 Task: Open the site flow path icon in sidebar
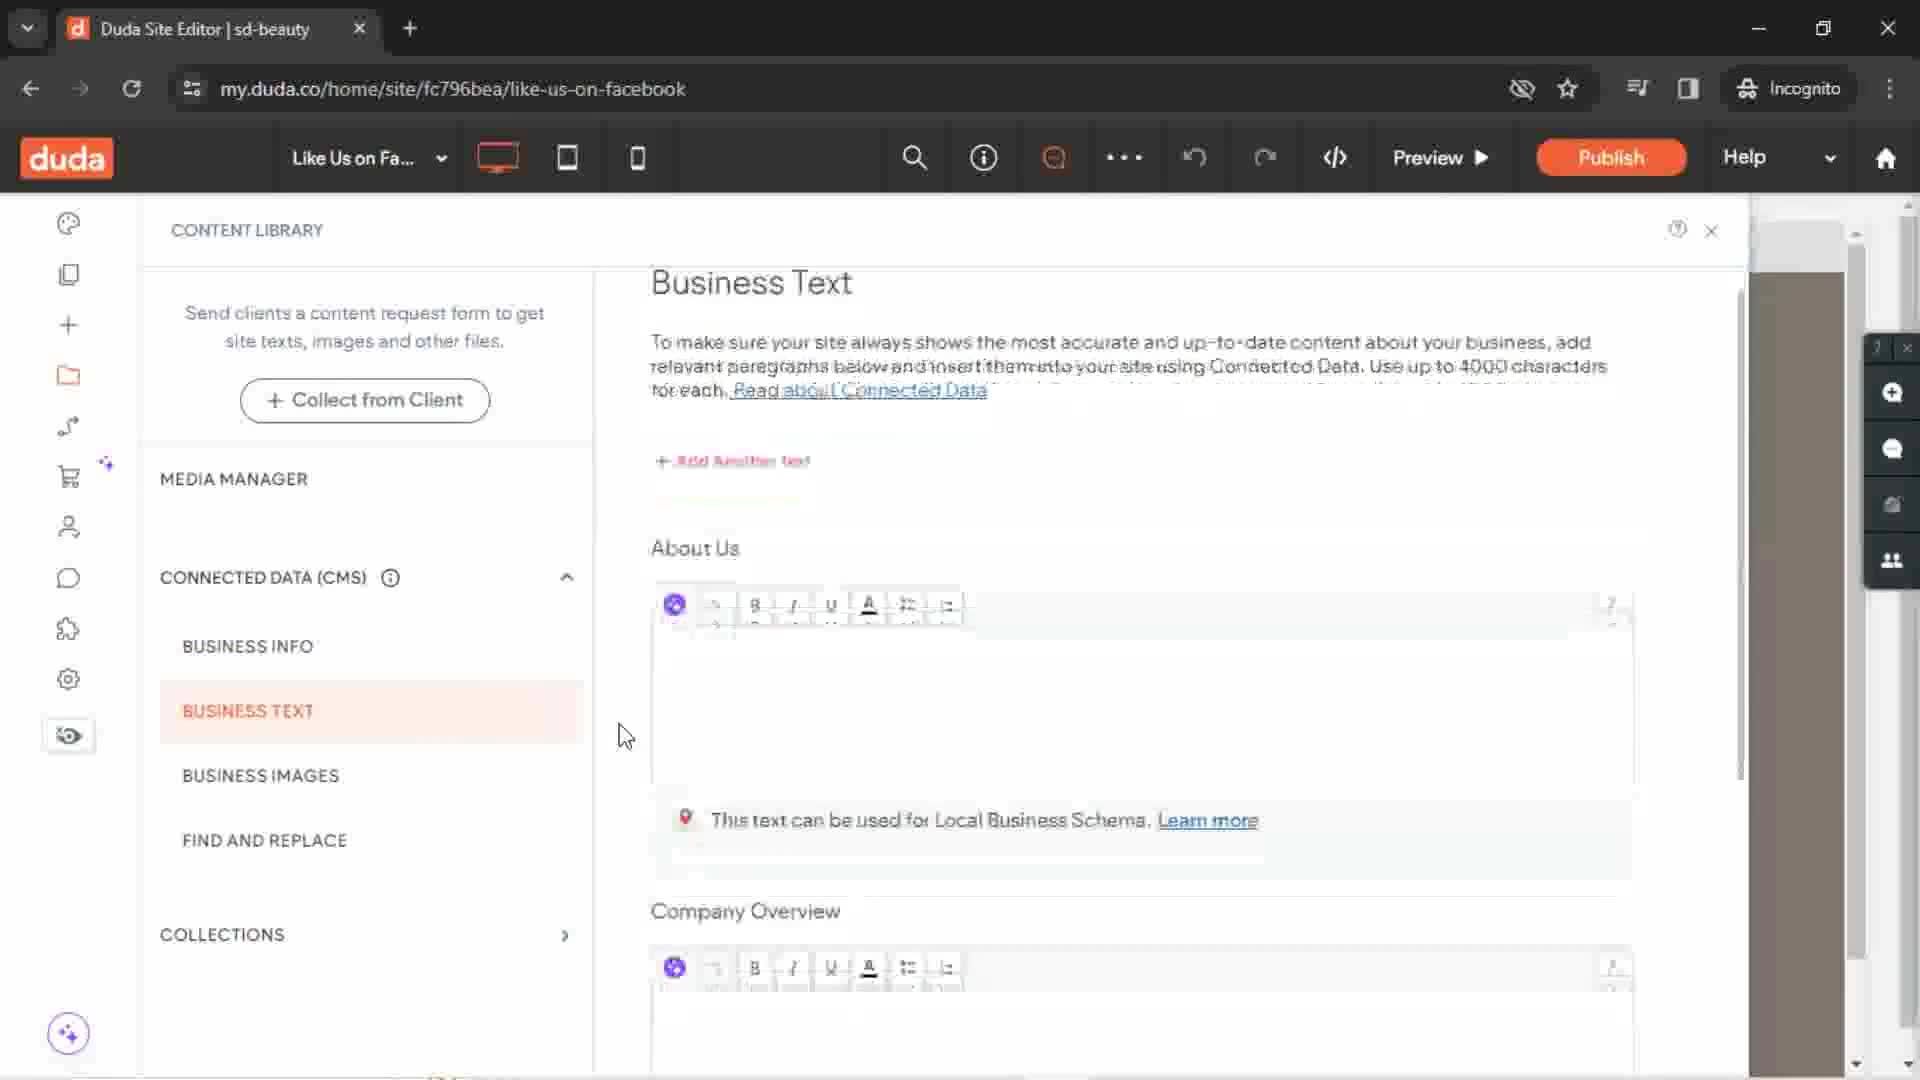pos(68,427)
